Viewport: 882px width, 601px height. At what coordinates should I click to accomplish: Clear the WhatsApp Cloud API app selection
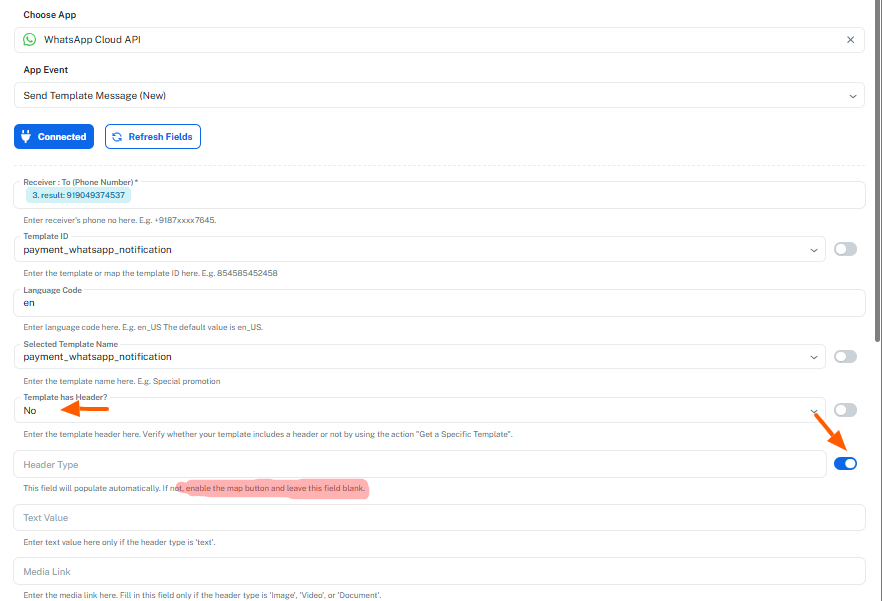coord(850,39)
